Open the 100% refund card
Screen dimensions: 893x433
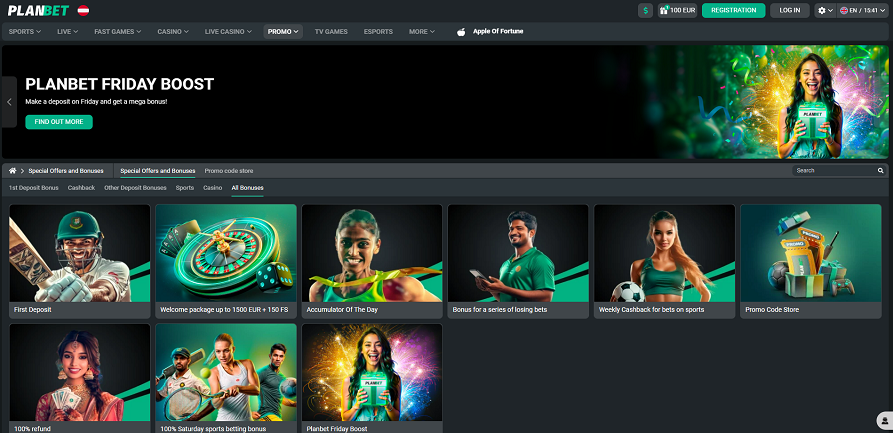(80, 378)
